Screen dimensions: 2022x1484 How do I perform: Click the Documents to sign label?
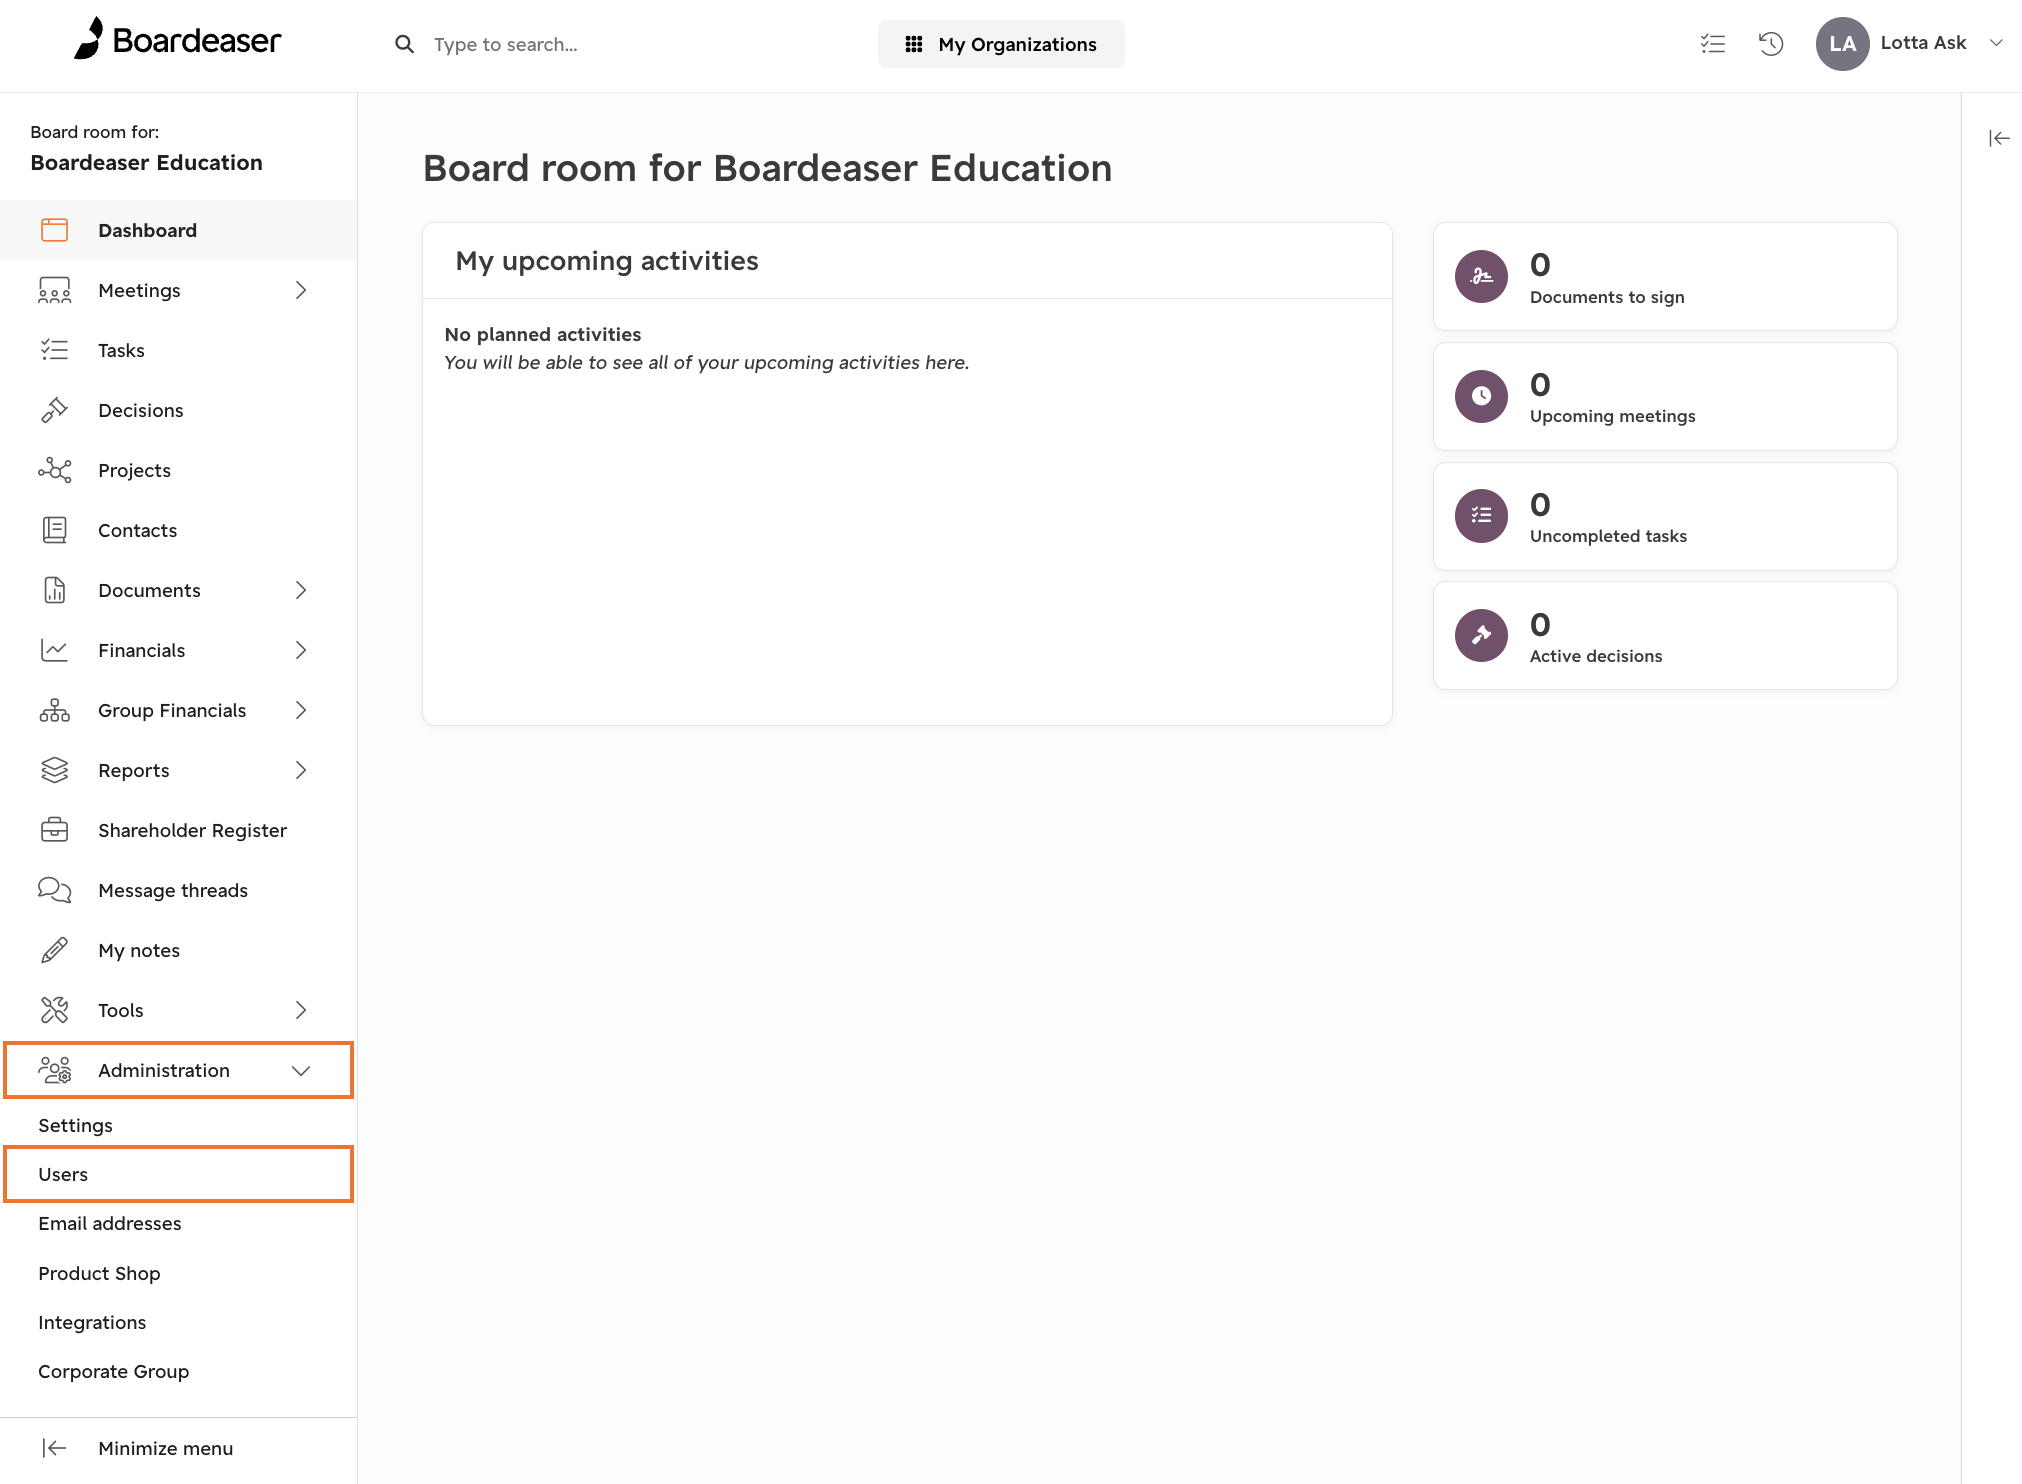click(x=1607, y=297)
